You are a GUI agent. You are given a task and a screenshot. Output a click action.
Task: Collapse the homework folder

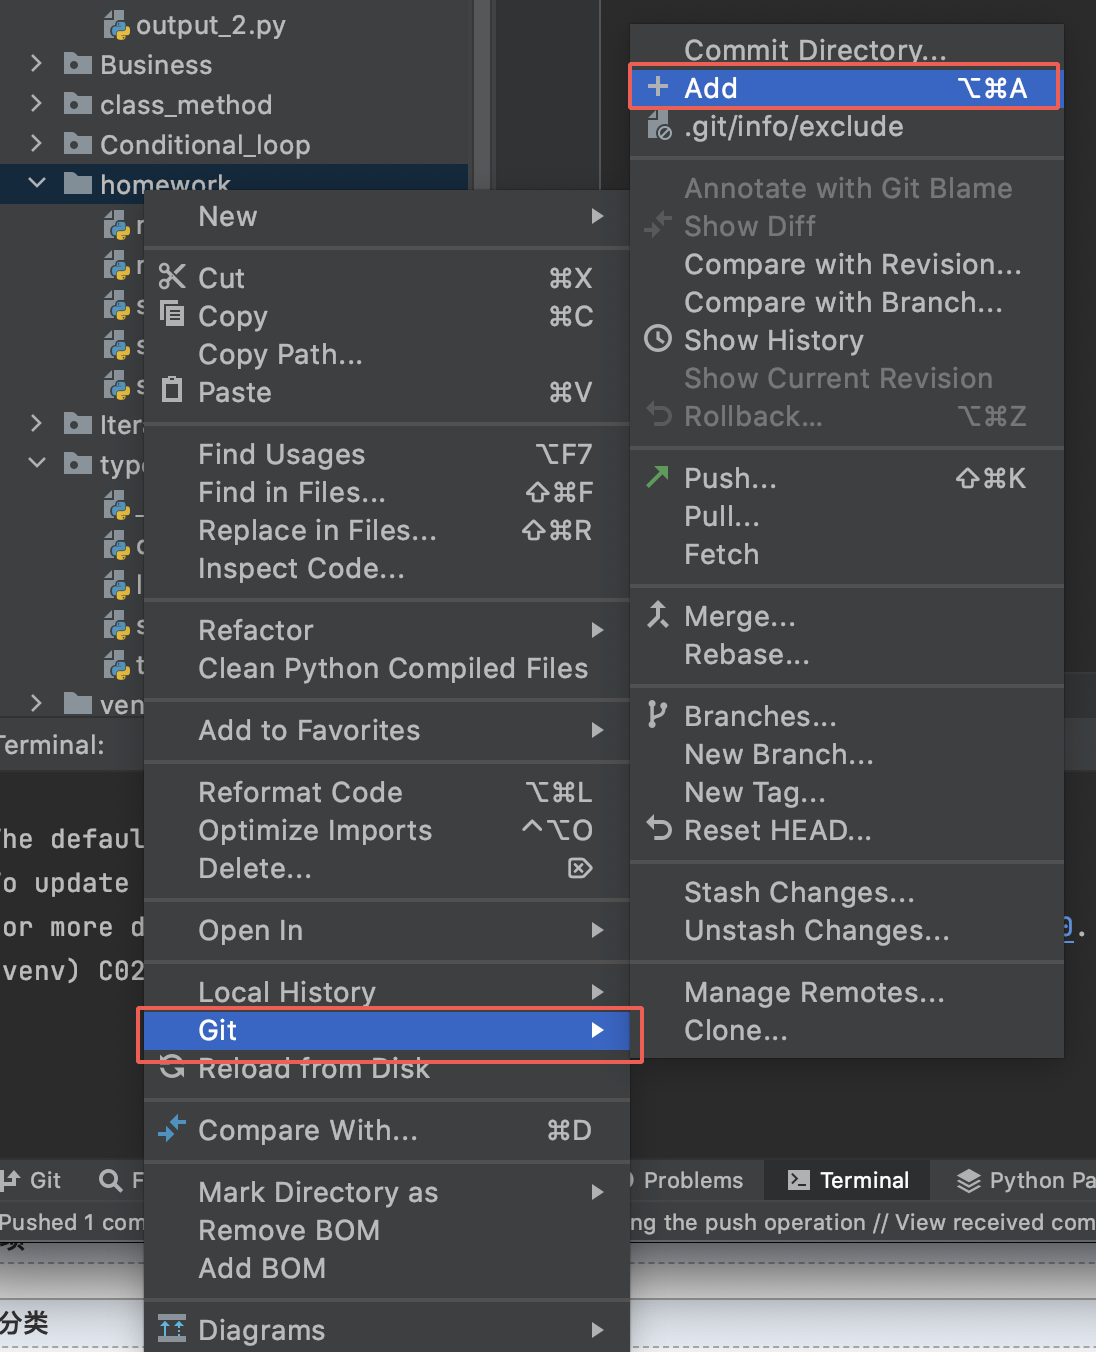coord(37,183)
